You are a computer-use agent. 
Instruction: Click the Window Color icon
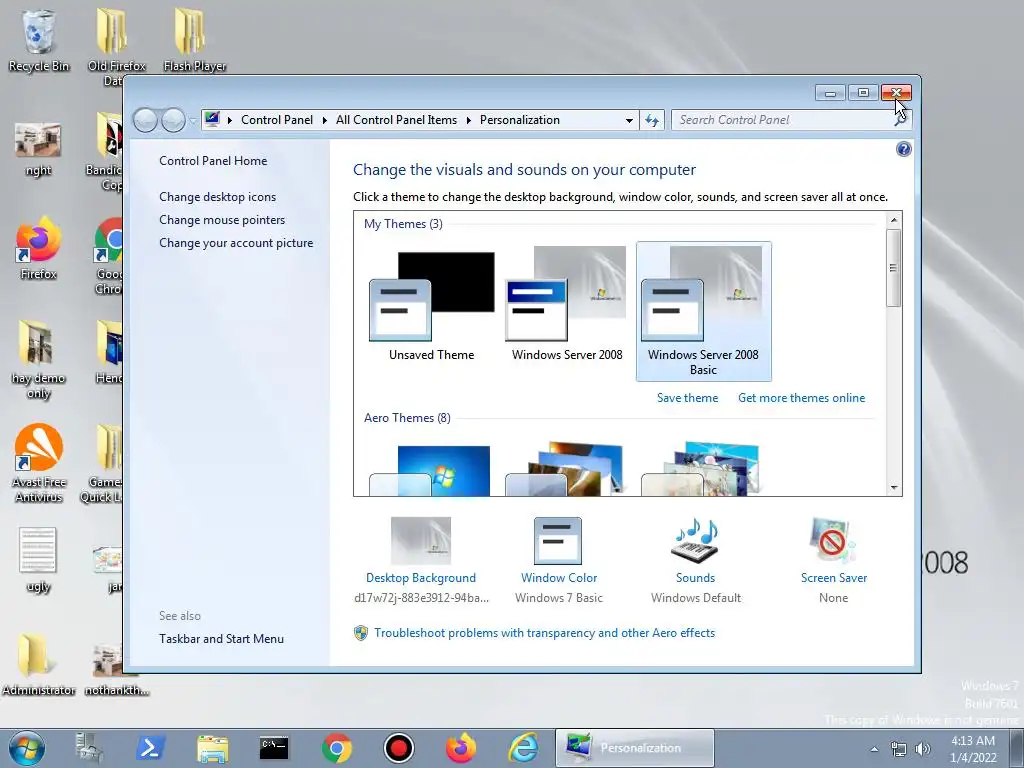pyautogui.click(x=558, y=541)
